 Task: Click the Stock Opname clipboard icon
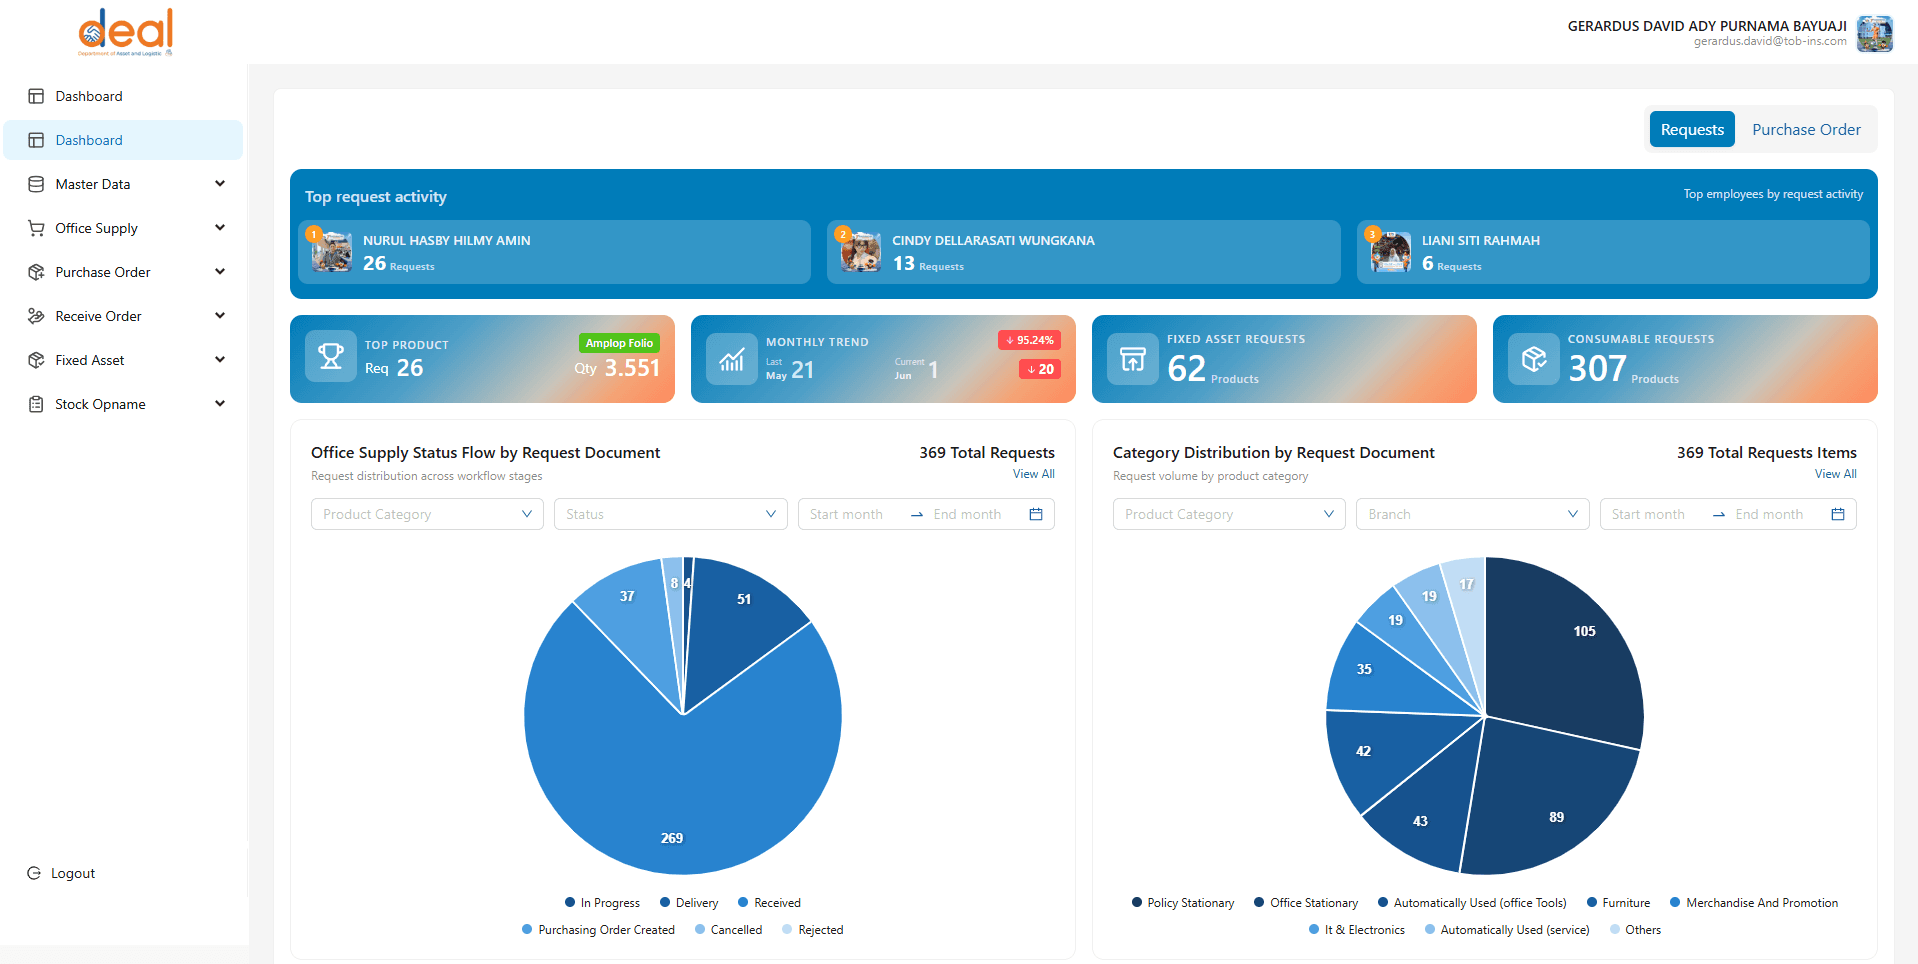tap(36, 404)
